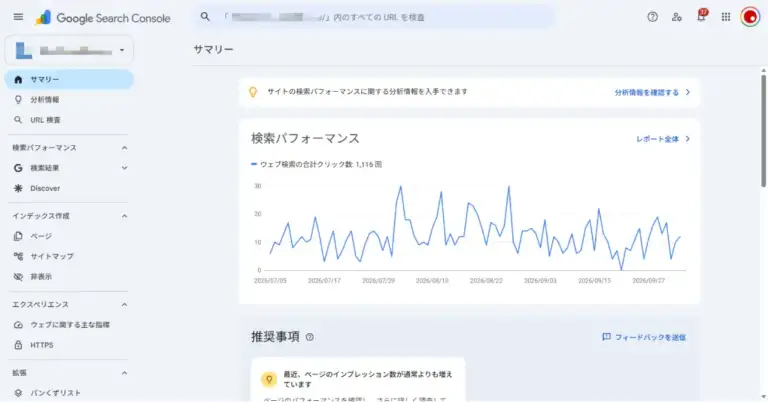Open ページ in the sidebar
Viewport: 768px width, 402px height.
coord(69,236)
